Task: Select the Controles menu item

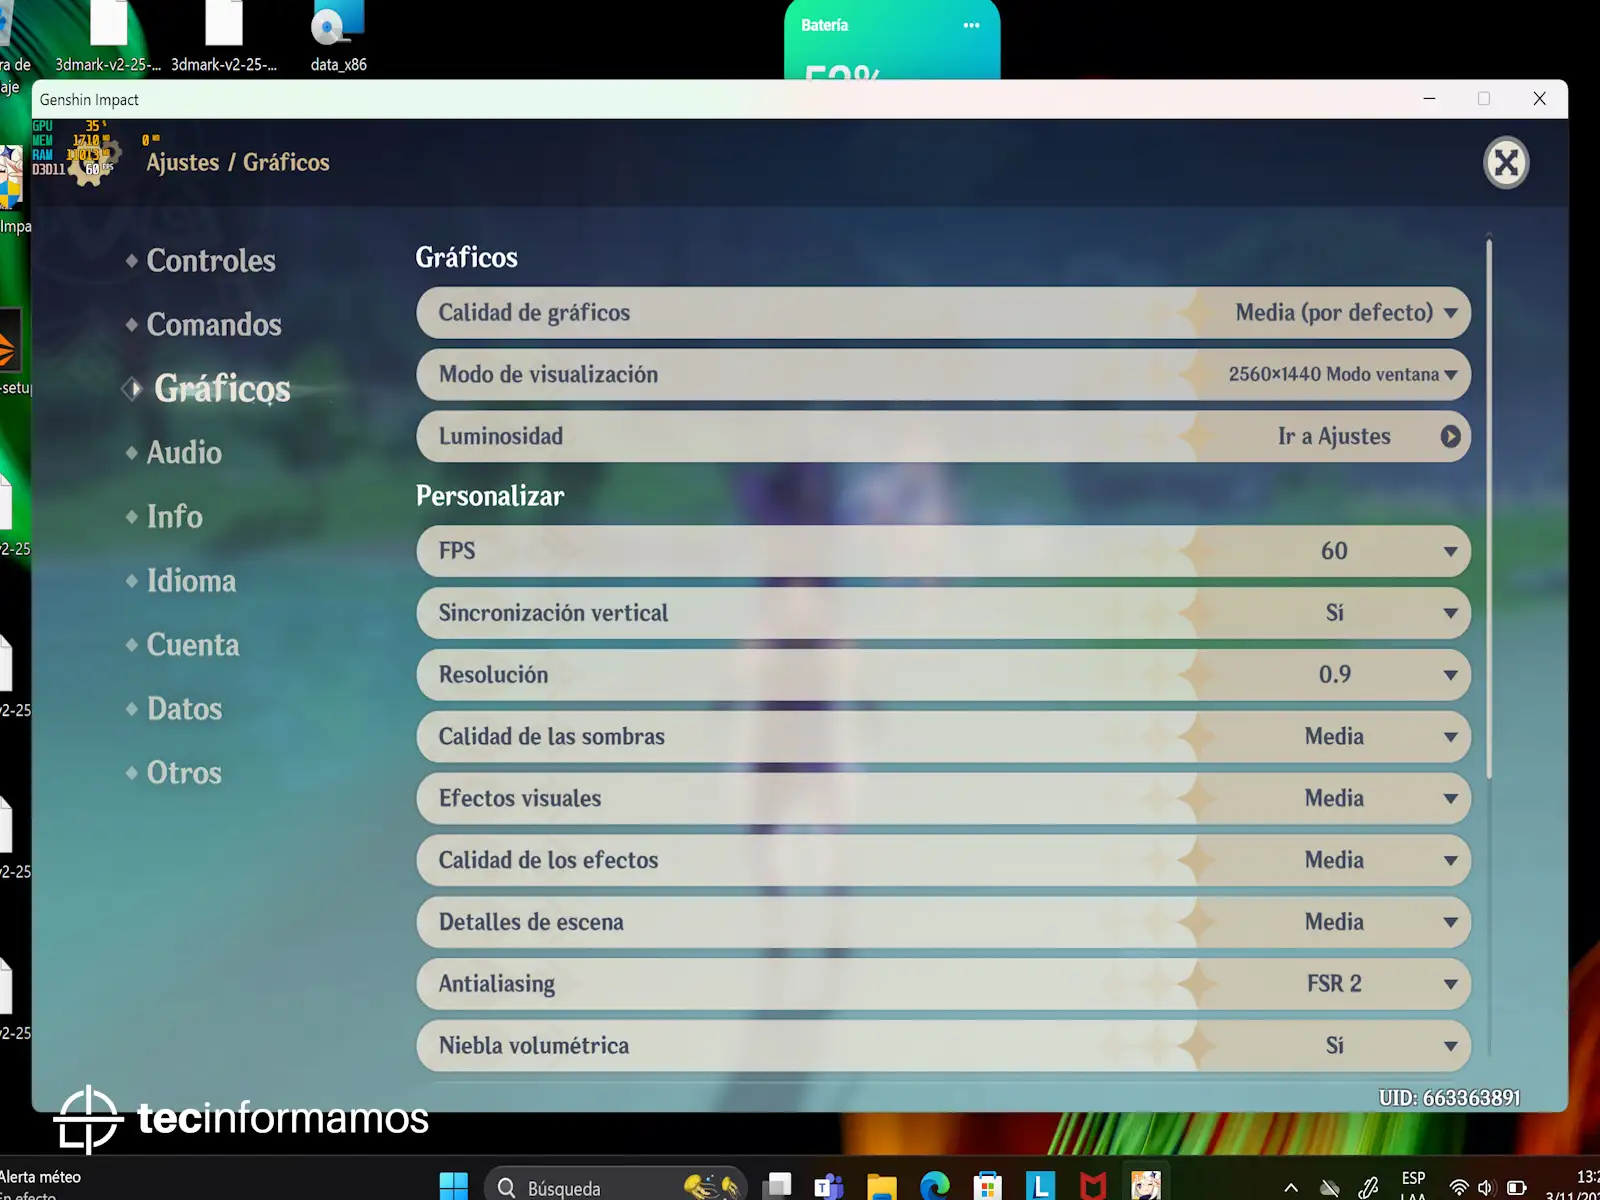Action: coord(211,261)
